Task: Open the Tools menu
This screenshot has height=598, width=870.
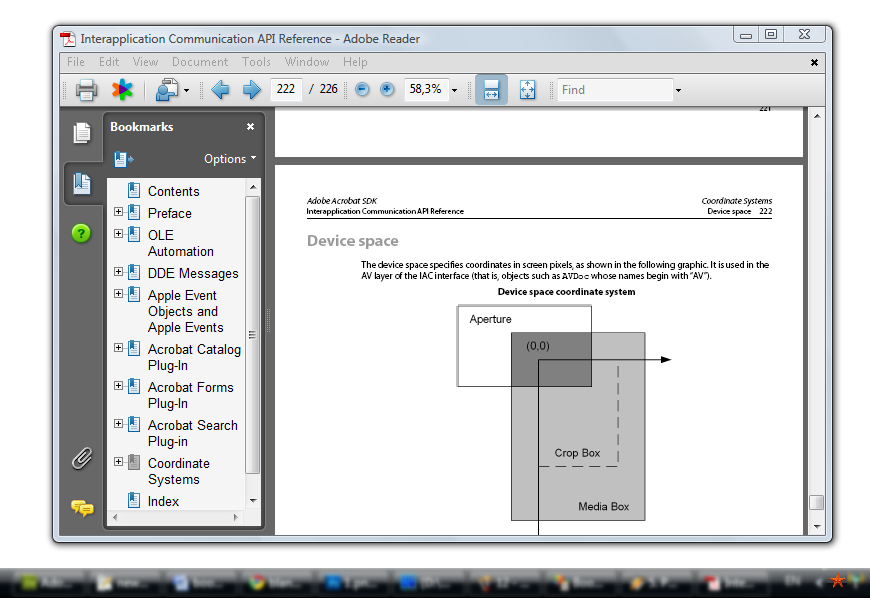Action: click(x=256, y=62)
